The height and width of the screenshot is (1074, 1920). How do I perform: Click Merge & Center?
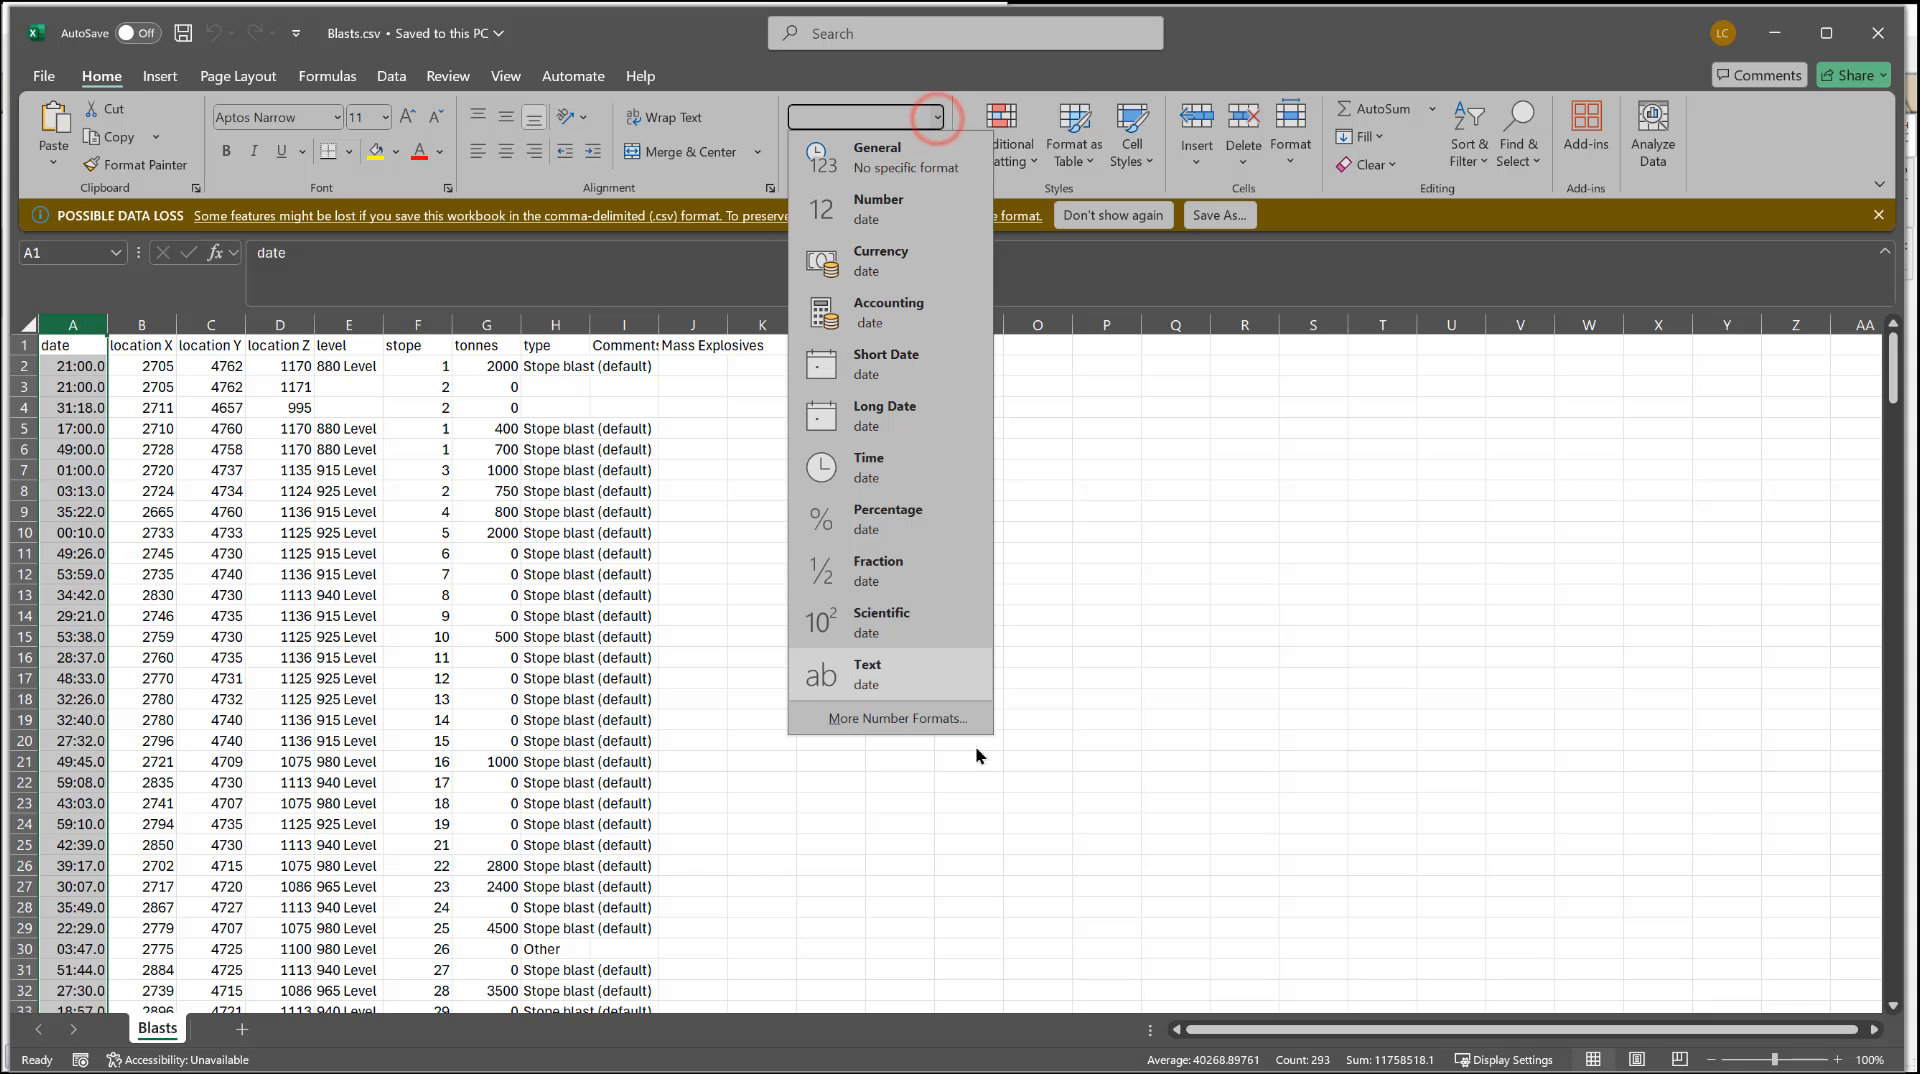tap(681, 152)
